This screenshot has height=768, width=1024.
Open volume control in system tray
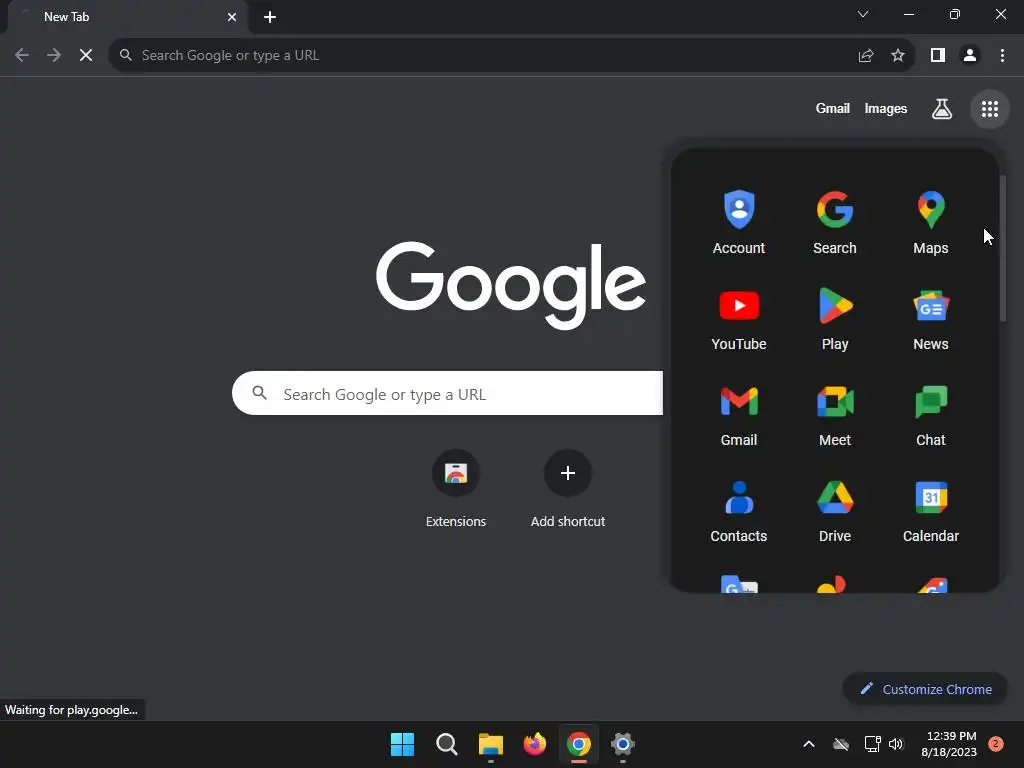[896, 744]
